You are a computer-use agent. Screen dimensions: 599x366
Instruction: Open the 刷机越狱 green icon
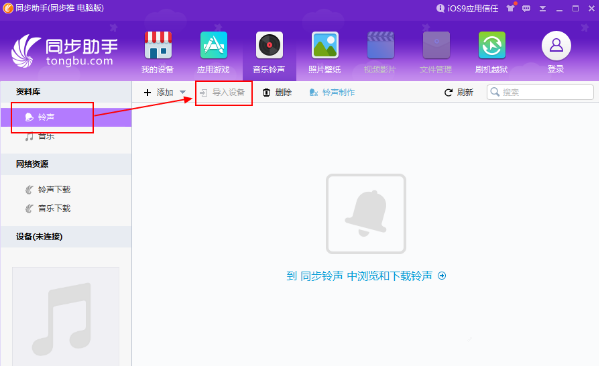tap(492, 45)
